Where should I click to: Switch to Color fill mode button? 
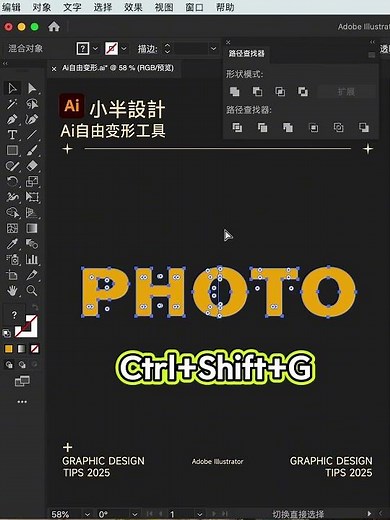pos(8,349)
